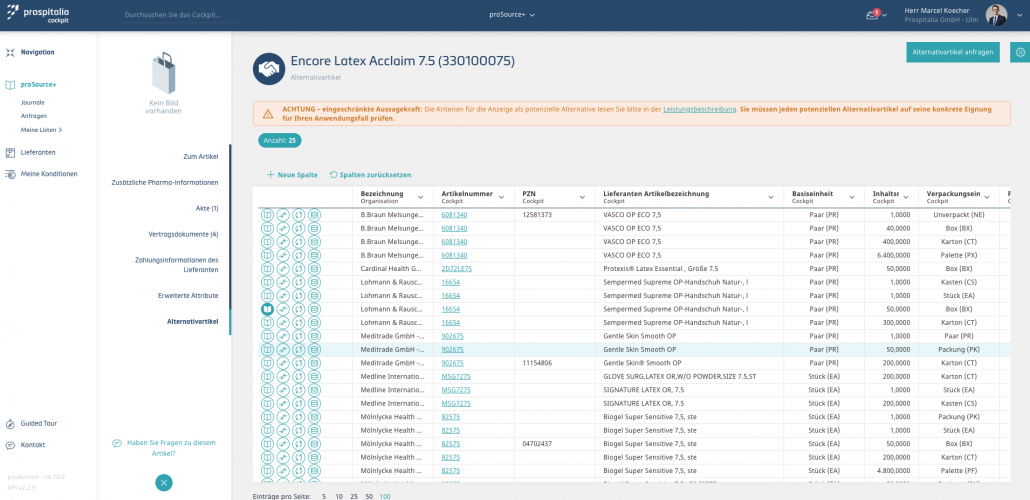Click stack icon in Biogel Palette (PF) row
Screen dimensions: 1030x500
pos(314,470)
